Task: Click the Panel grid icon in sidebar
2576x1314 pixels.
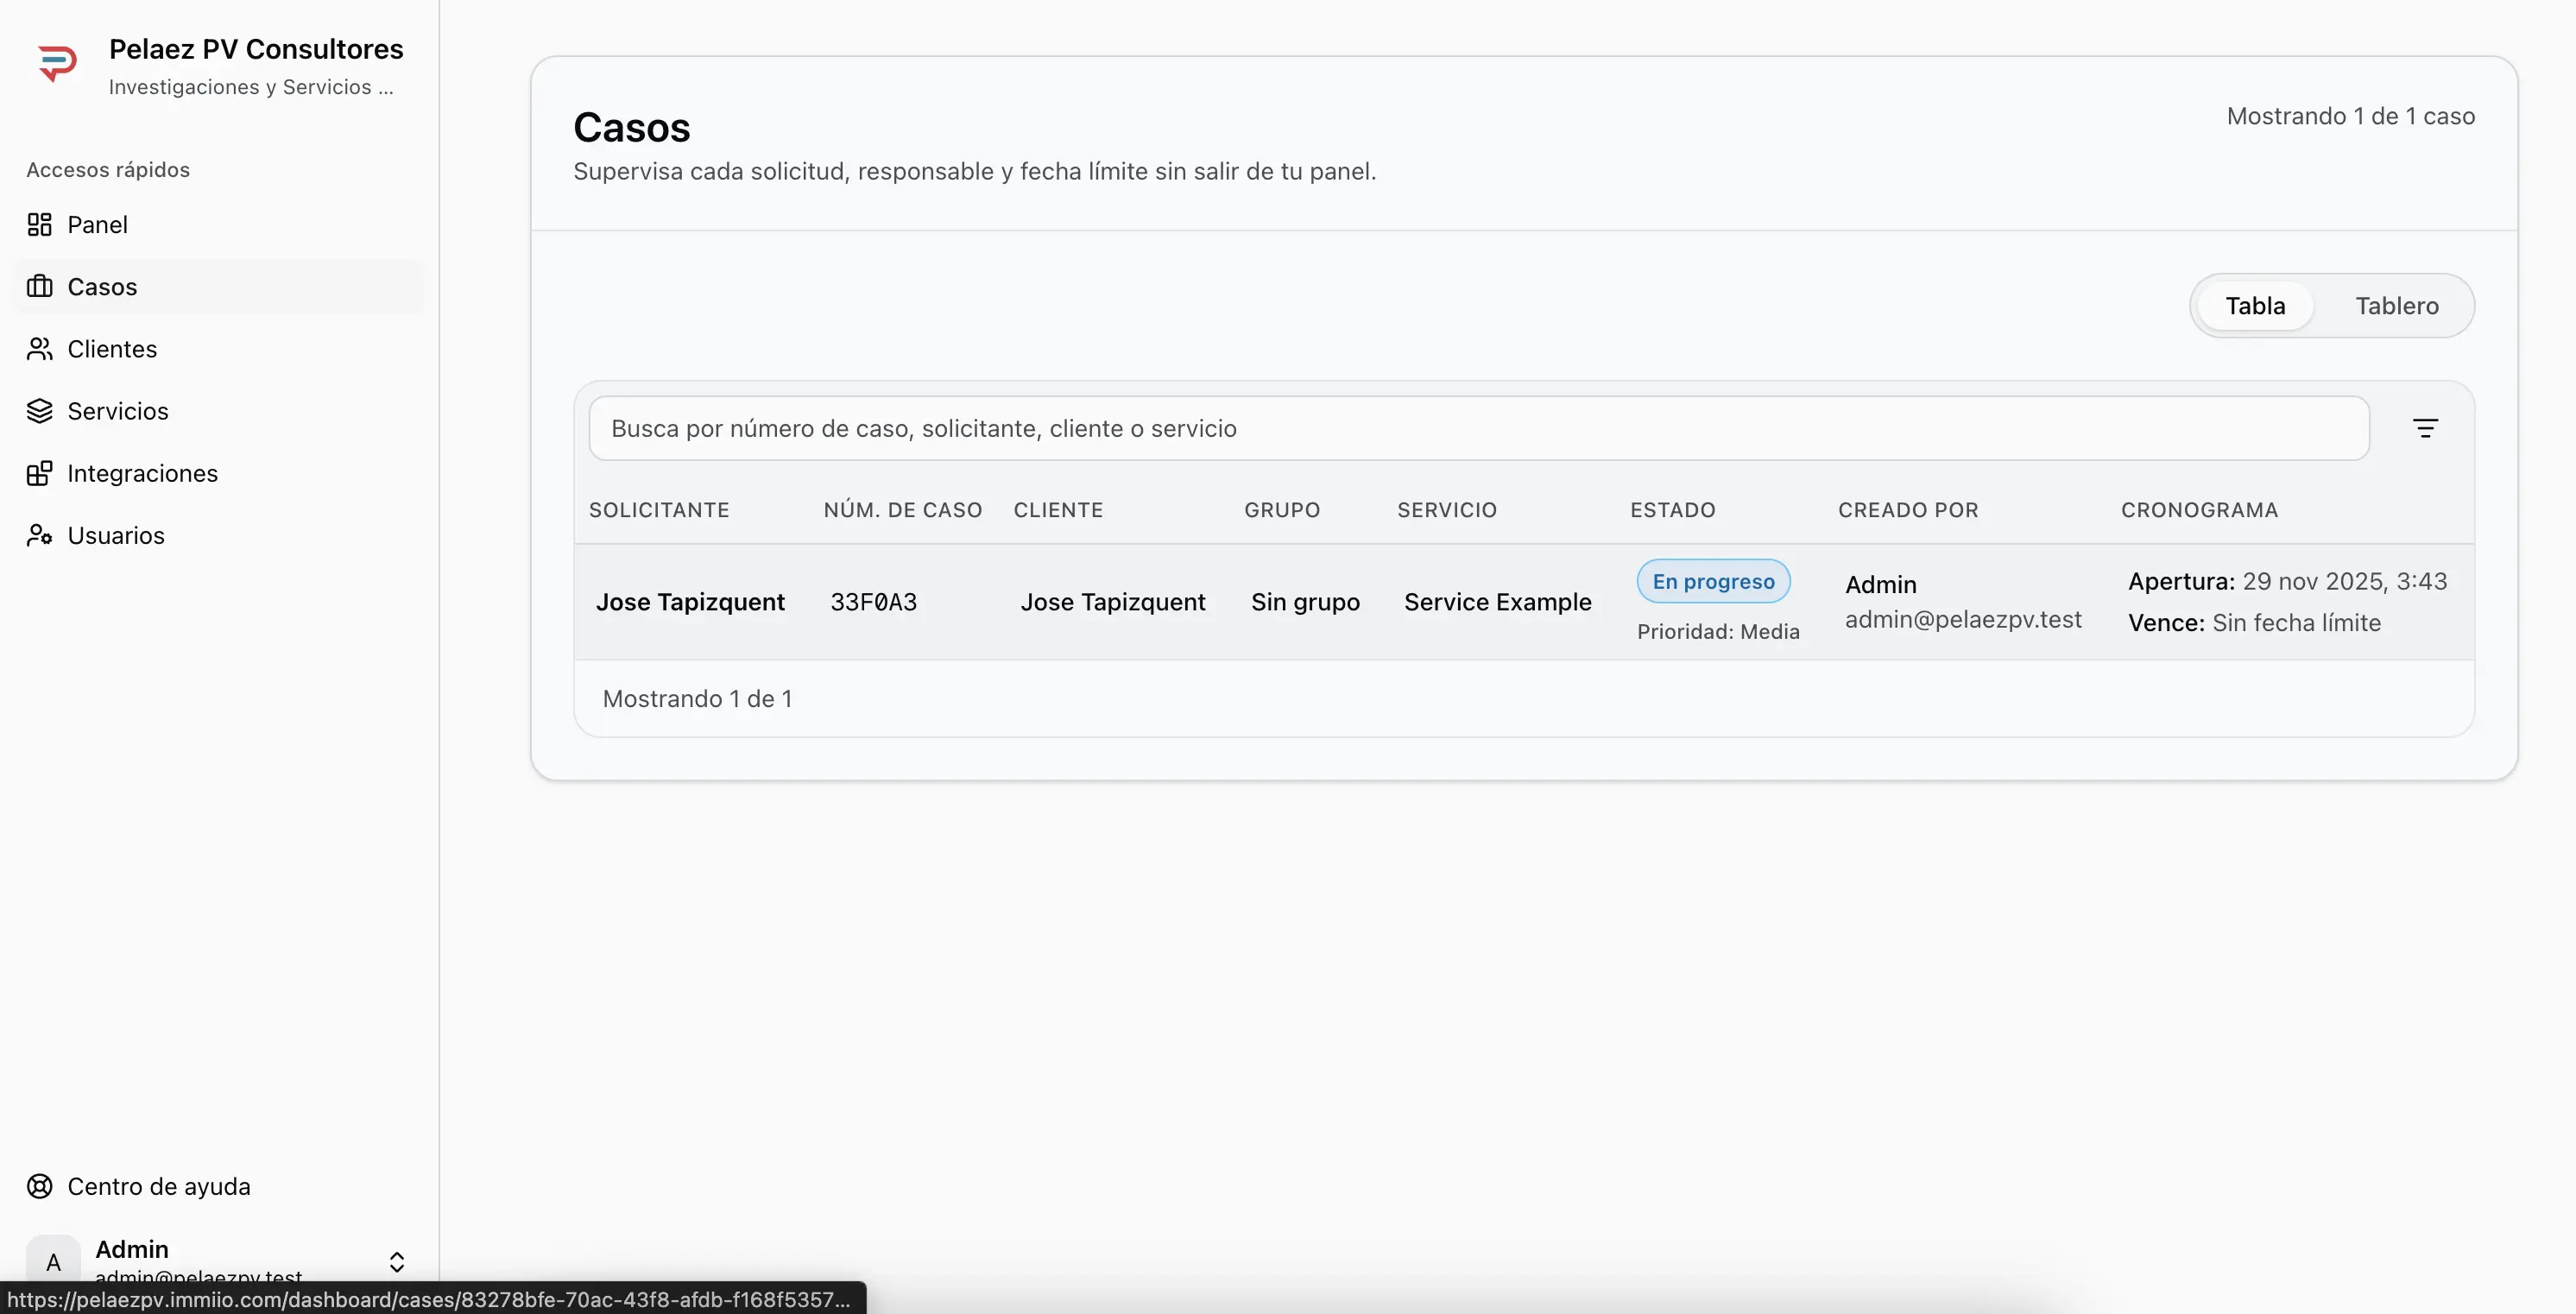Action: click(39, 225)
